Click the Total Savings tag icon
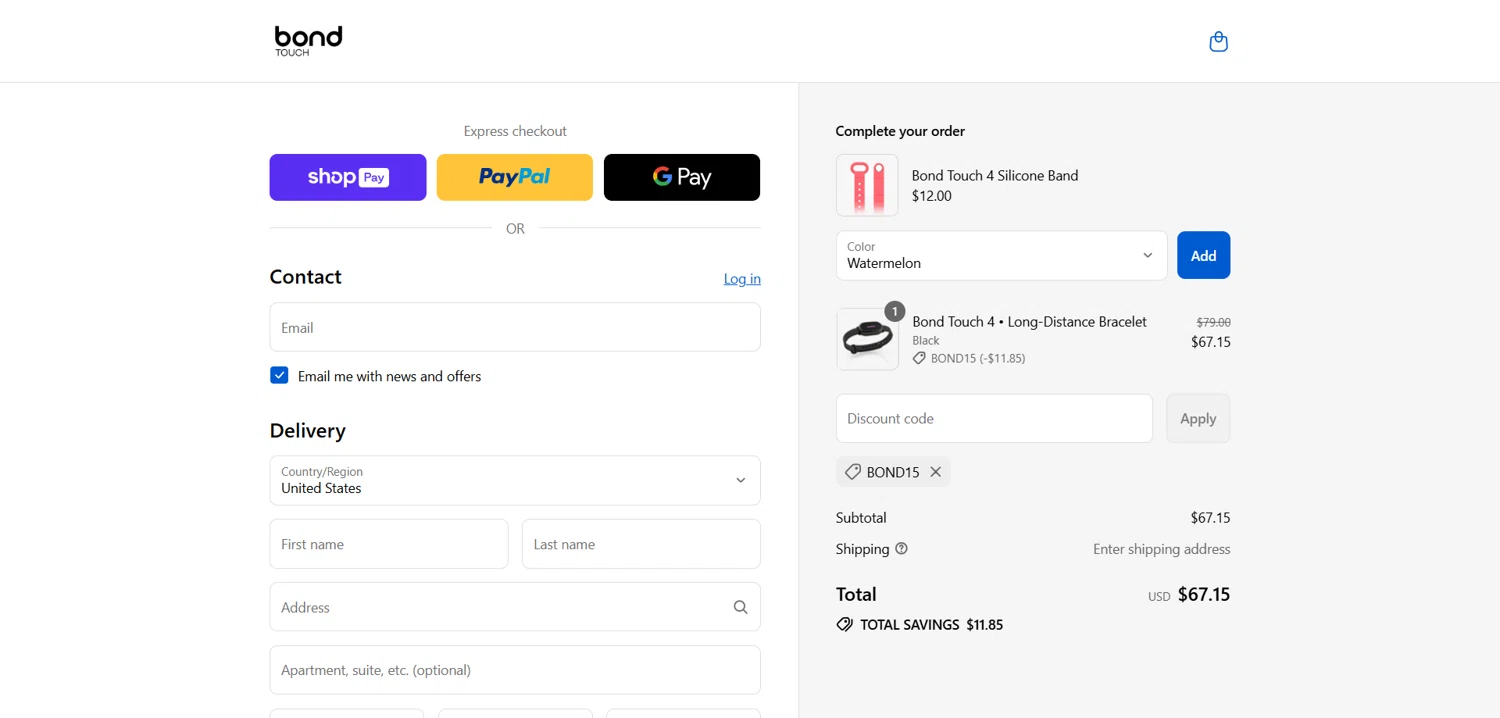The image size is (1500, 718). click(845, 624)
